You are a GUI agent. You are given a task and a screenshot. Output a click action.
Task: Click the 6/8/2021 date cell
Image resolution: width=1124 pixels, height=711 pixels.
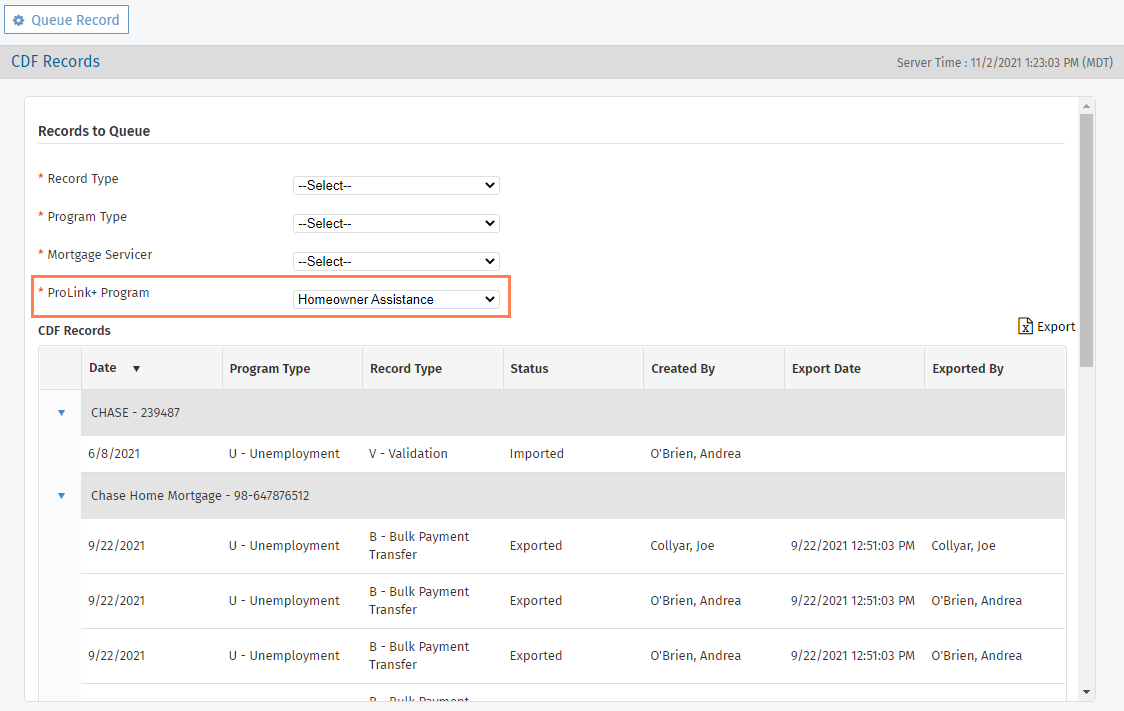coord(114,454)
